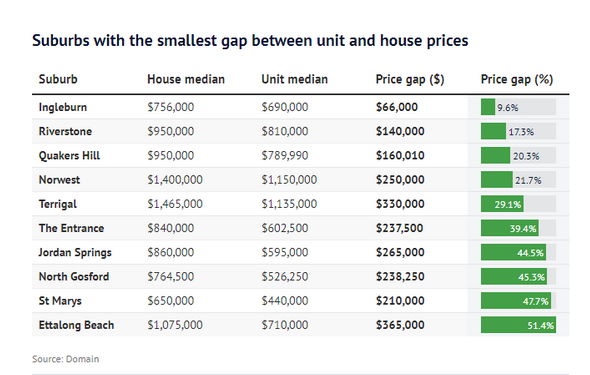Click the chart title about smallest gap

click(250, 41)
